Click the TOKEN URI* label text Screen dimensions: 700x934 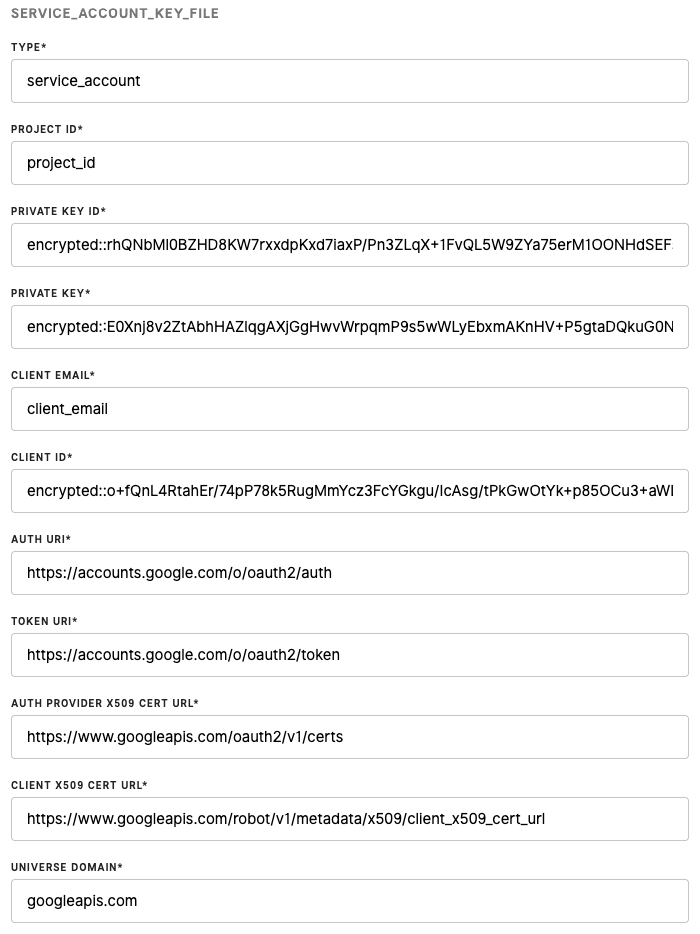coord(45,622)
